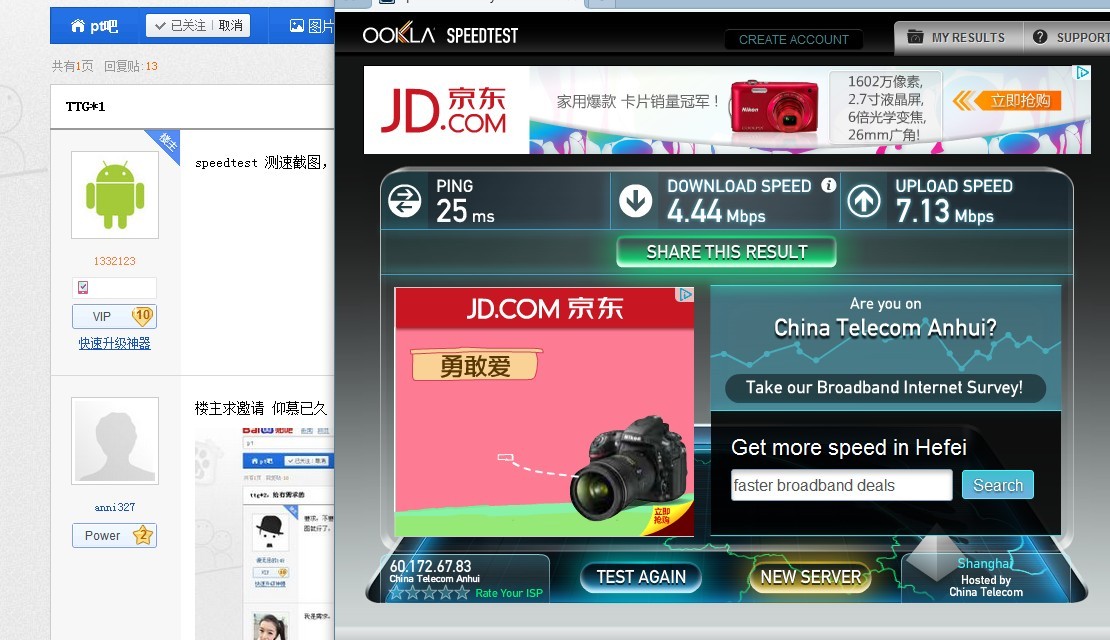Click the Search button for broadband deals
The image size is (1110, 640).
[x=997, y=485]
